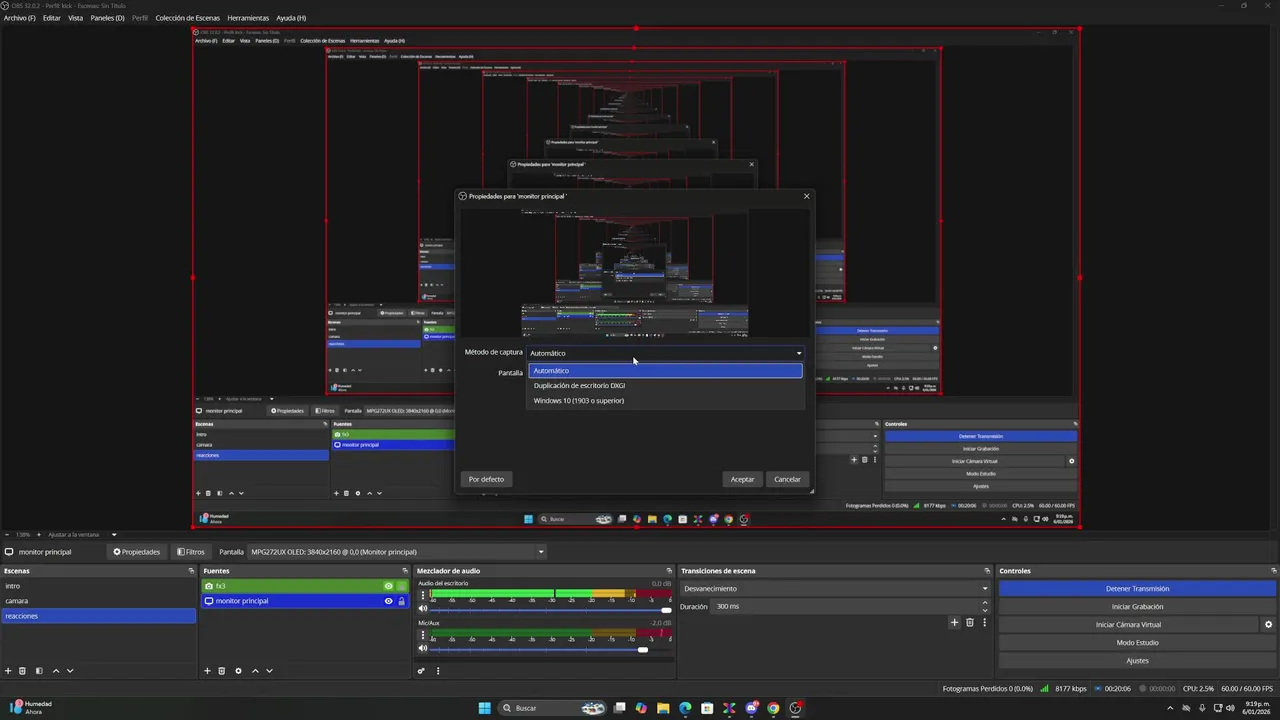
Task: Select Duplicación de escritorio DXGI option
Action: pyautogui.click(x=665, y=386)
